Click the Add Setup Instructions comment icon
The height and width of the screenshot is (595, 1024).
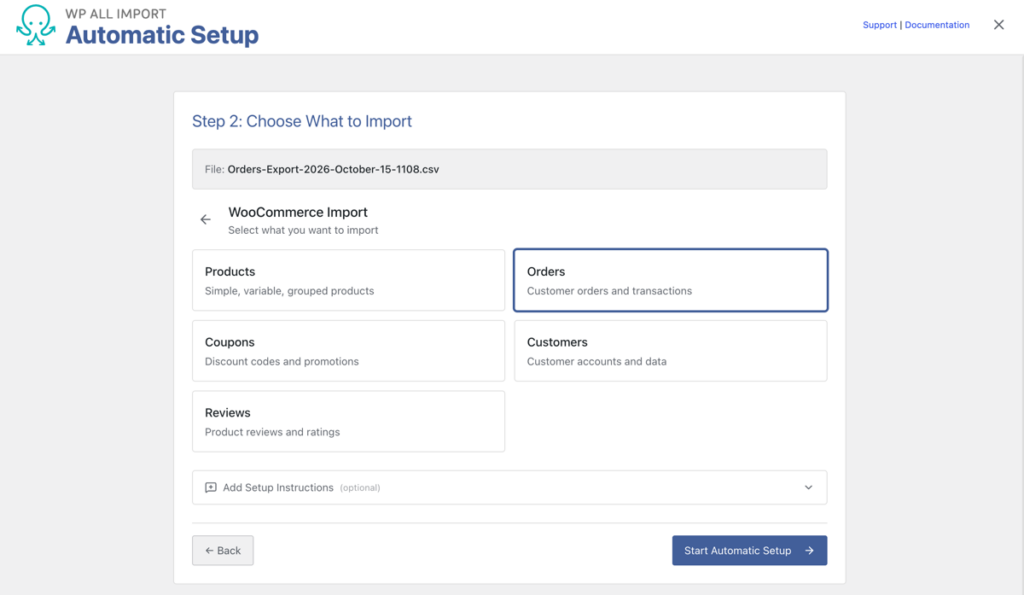pos(210,488)
